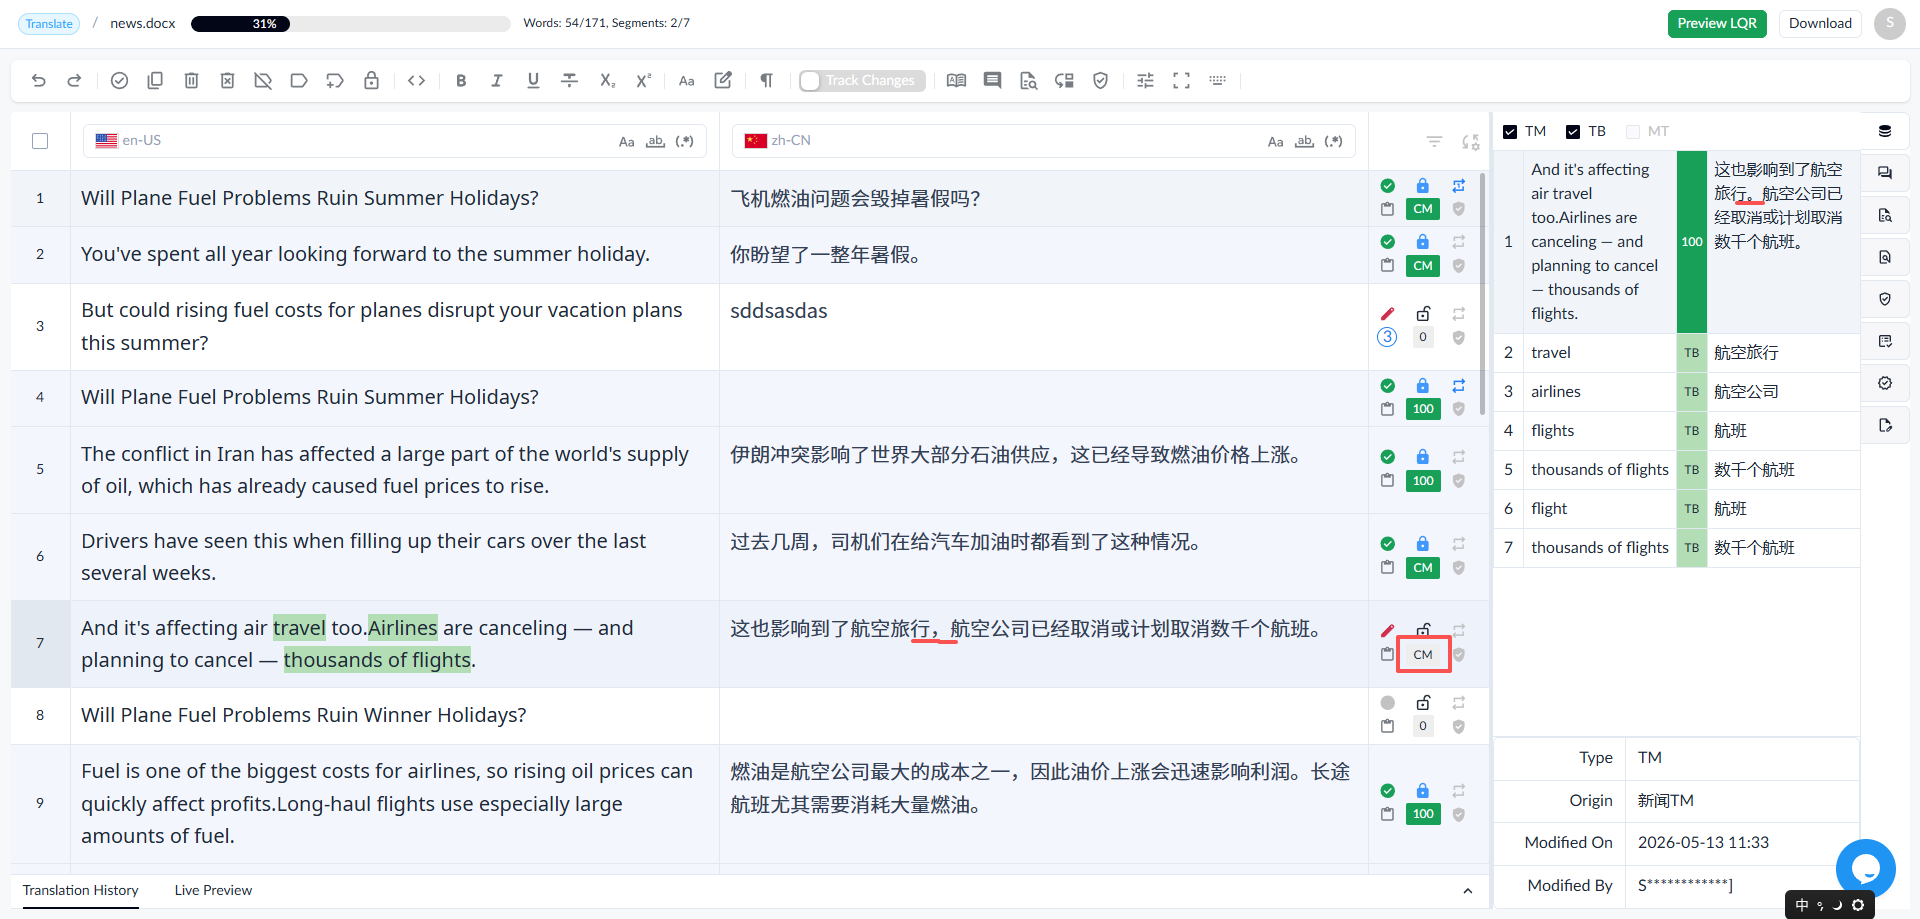This screenshot has width=1920, height=919.
Task: Open the toolbar settings sliders icon
Action: 1145,81
